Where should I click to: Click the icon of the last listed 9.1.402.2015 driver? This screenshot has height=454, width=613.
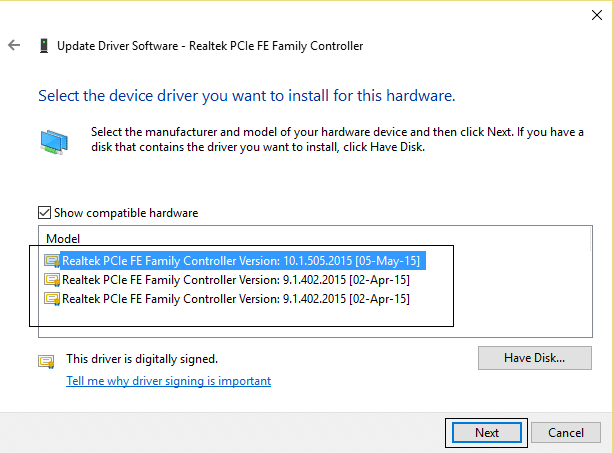pos(52,299)
